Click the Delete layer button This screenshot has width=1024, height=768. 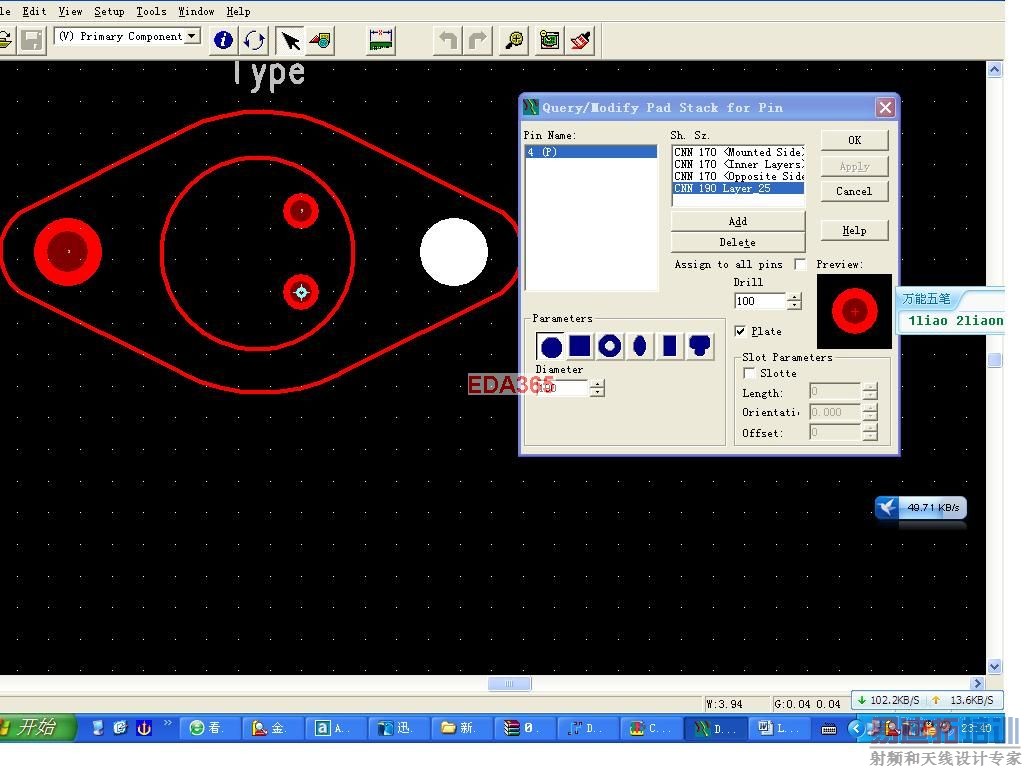738,242
